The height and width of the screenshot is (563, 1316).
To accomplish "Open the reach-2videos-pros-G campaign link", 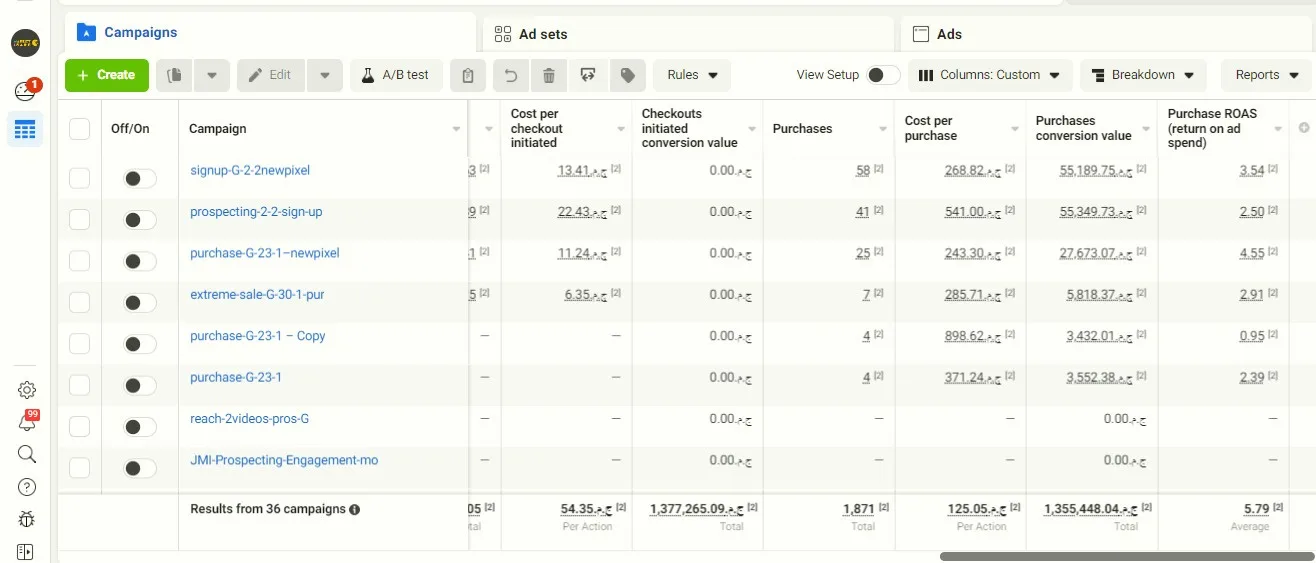I will (x=249, y=418).
